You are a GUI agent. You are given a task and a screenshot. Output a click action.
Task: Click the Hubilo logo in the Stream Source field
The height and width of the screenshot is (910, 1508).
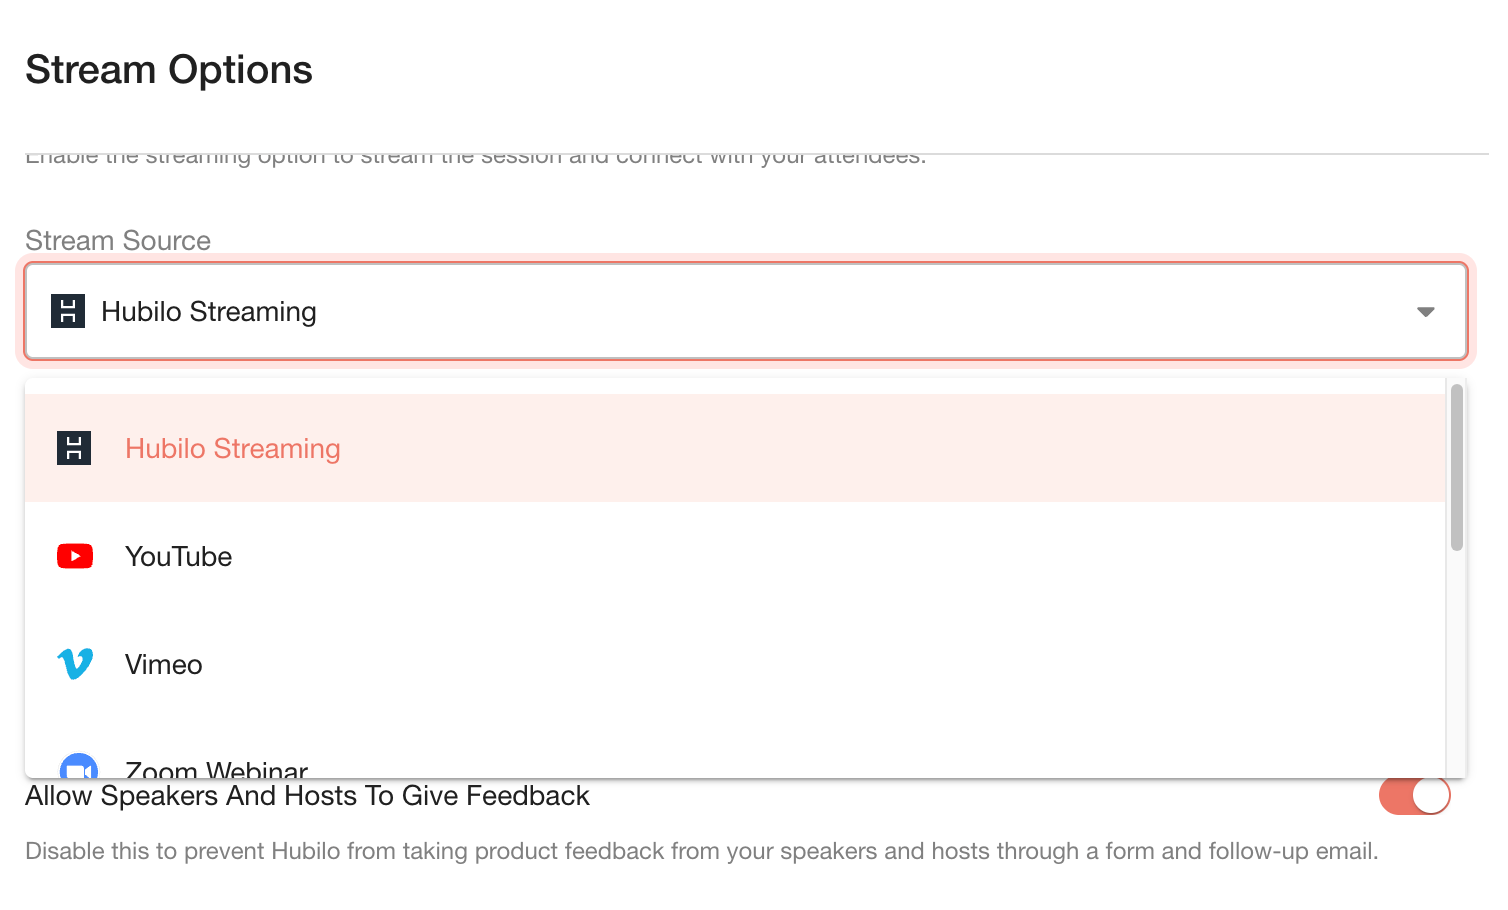click(x=68, y=311)
